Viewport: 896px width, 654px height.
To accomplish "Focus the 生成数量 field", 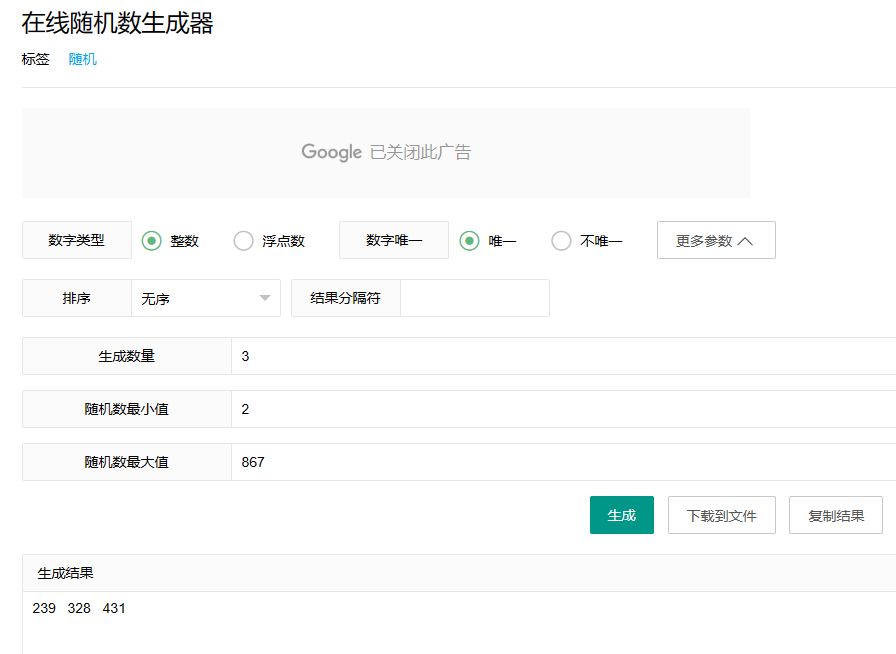I will click(560, 356).
